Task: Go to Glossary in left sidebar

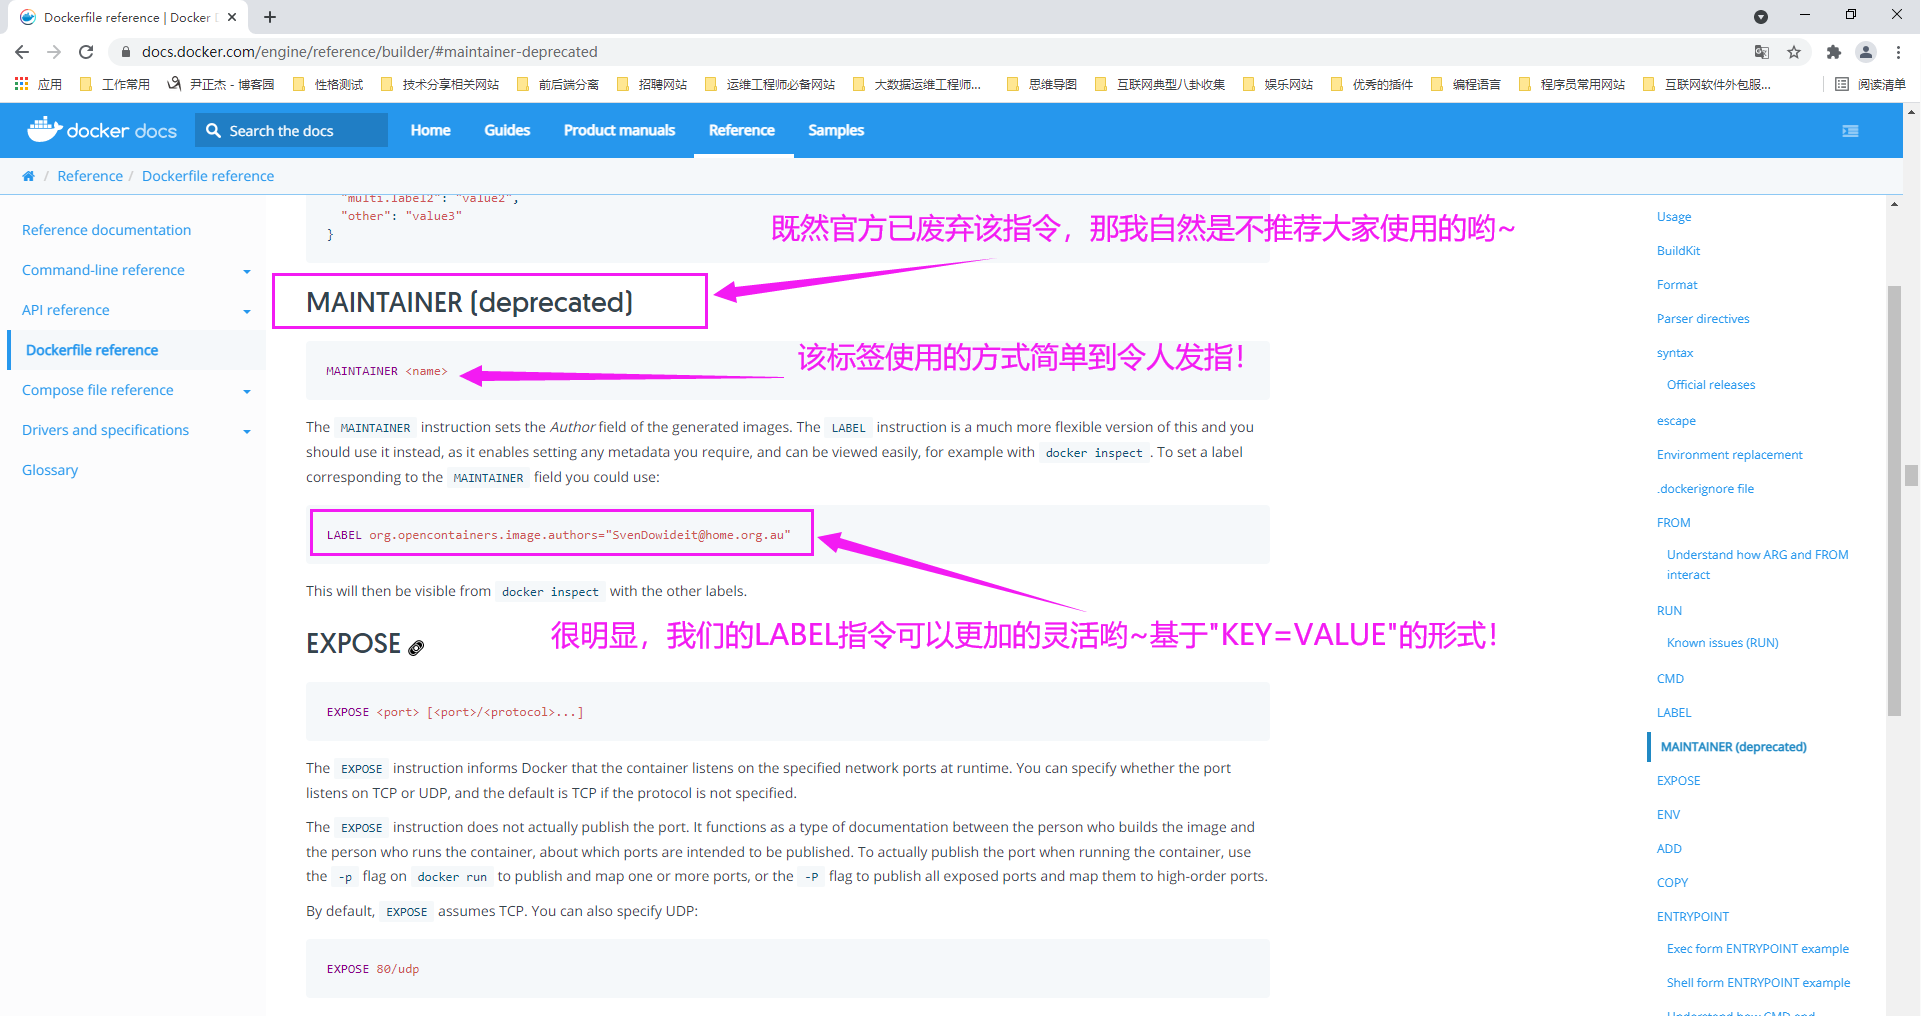Action: [50, 470]
